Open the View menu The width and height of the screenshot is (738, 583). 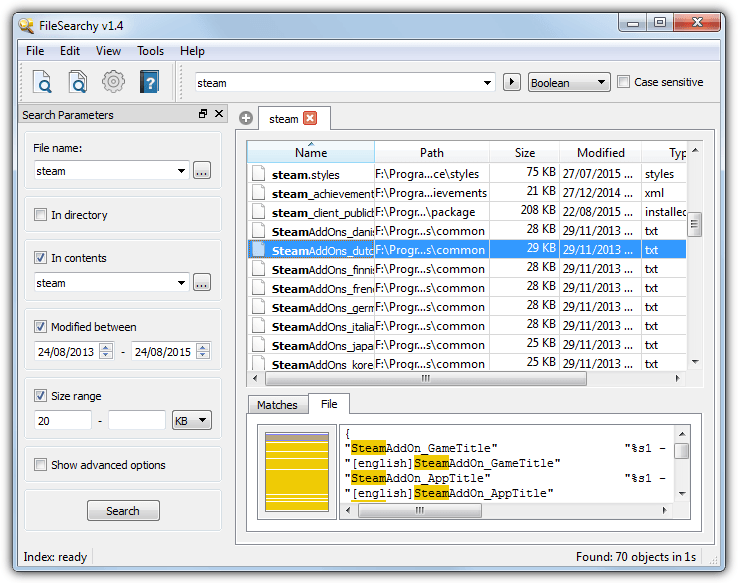108,51
